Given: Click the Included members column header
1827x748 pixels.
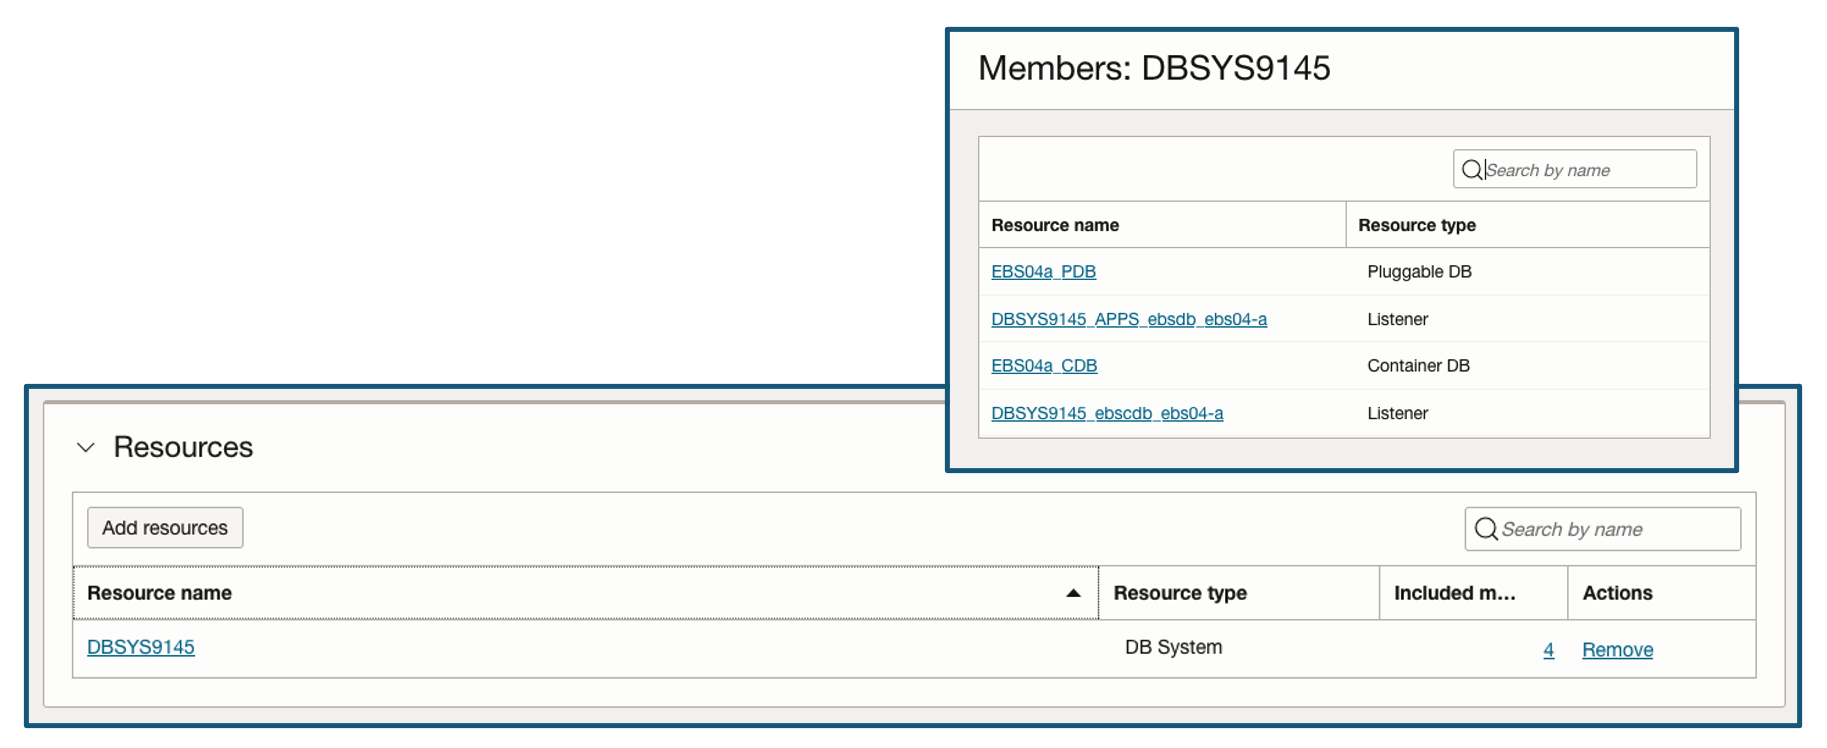Looking at the screenshot, I should tap(1454, 593).
